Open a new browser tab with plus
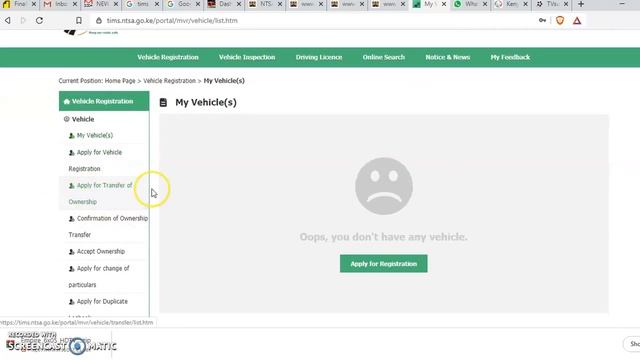The width and height of the screenshot is (640, 360). [x=581, y=4]
